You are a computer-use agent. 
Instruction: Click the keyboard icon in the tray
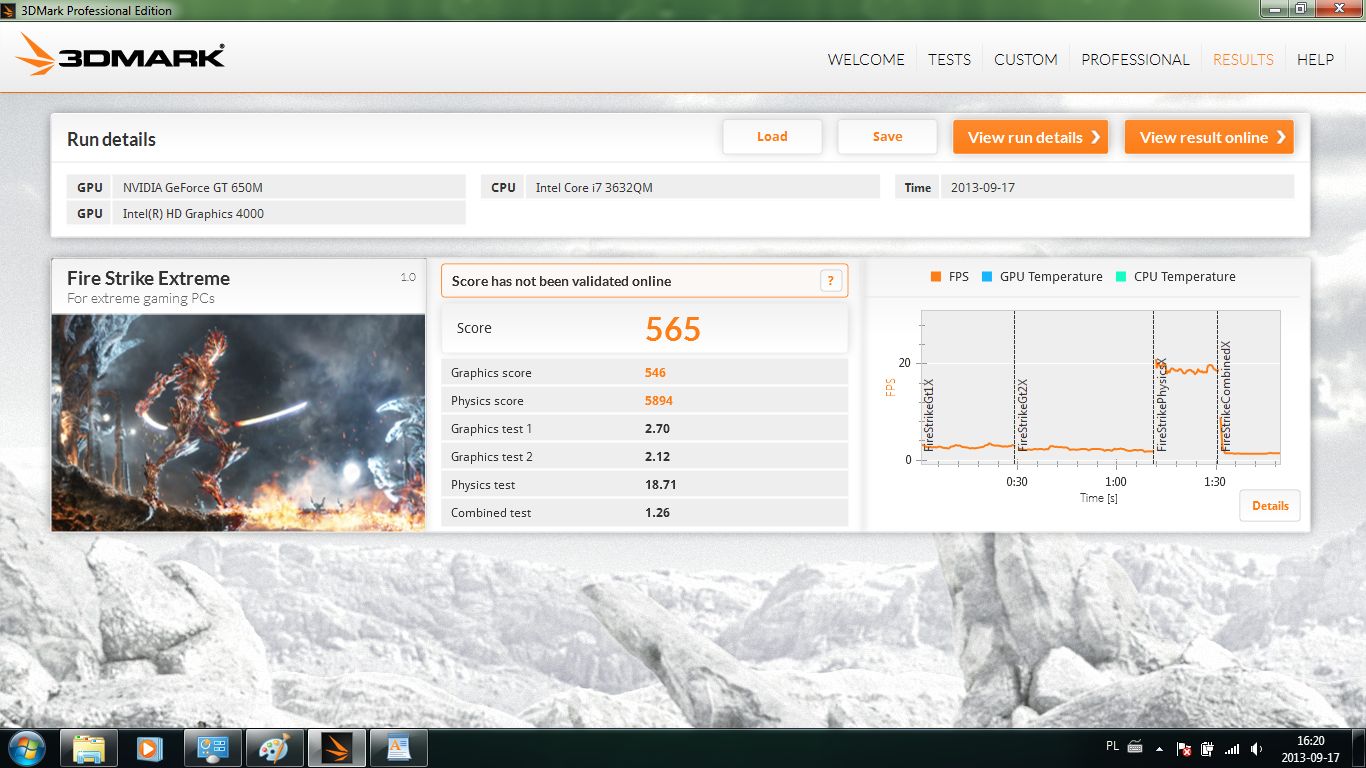click(x=1135, y=746)
